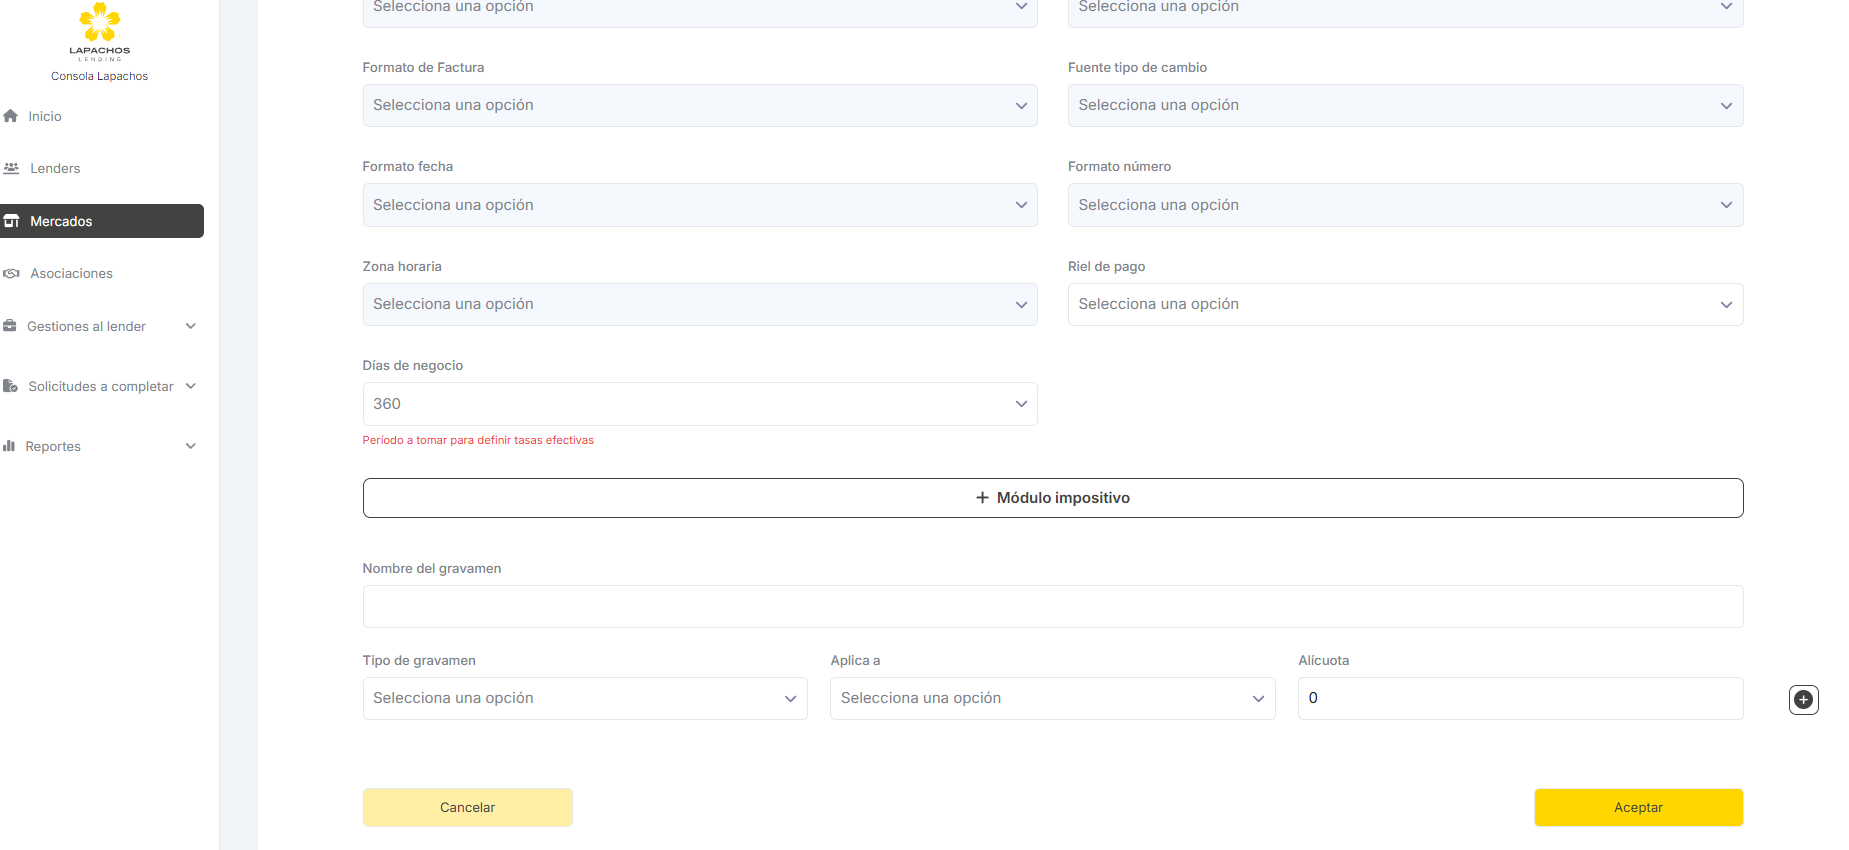Click the Reportes bar chart icon

[x=9, y=446]
